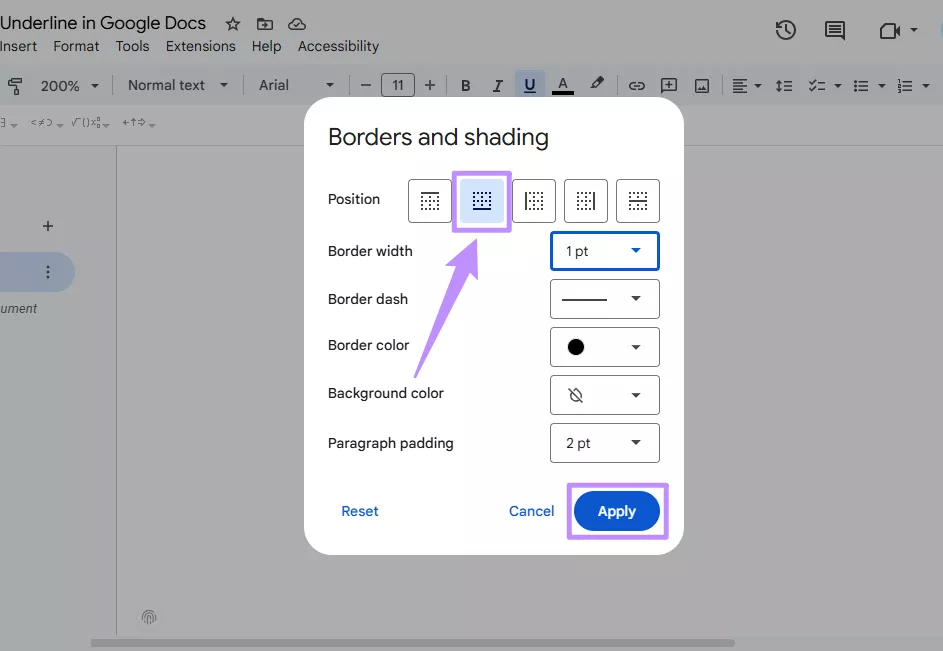Click the insert link icon
Viewport: 943px width, 651px height.
coord(636,85)
